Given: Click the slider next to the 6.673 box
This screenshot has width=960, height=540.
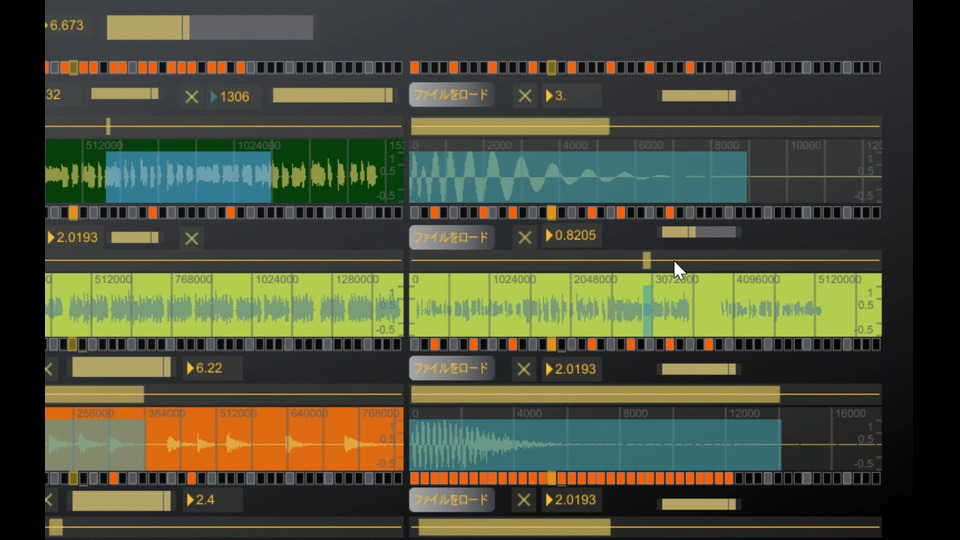Looking at the screenshot, I should click(210, 28).
